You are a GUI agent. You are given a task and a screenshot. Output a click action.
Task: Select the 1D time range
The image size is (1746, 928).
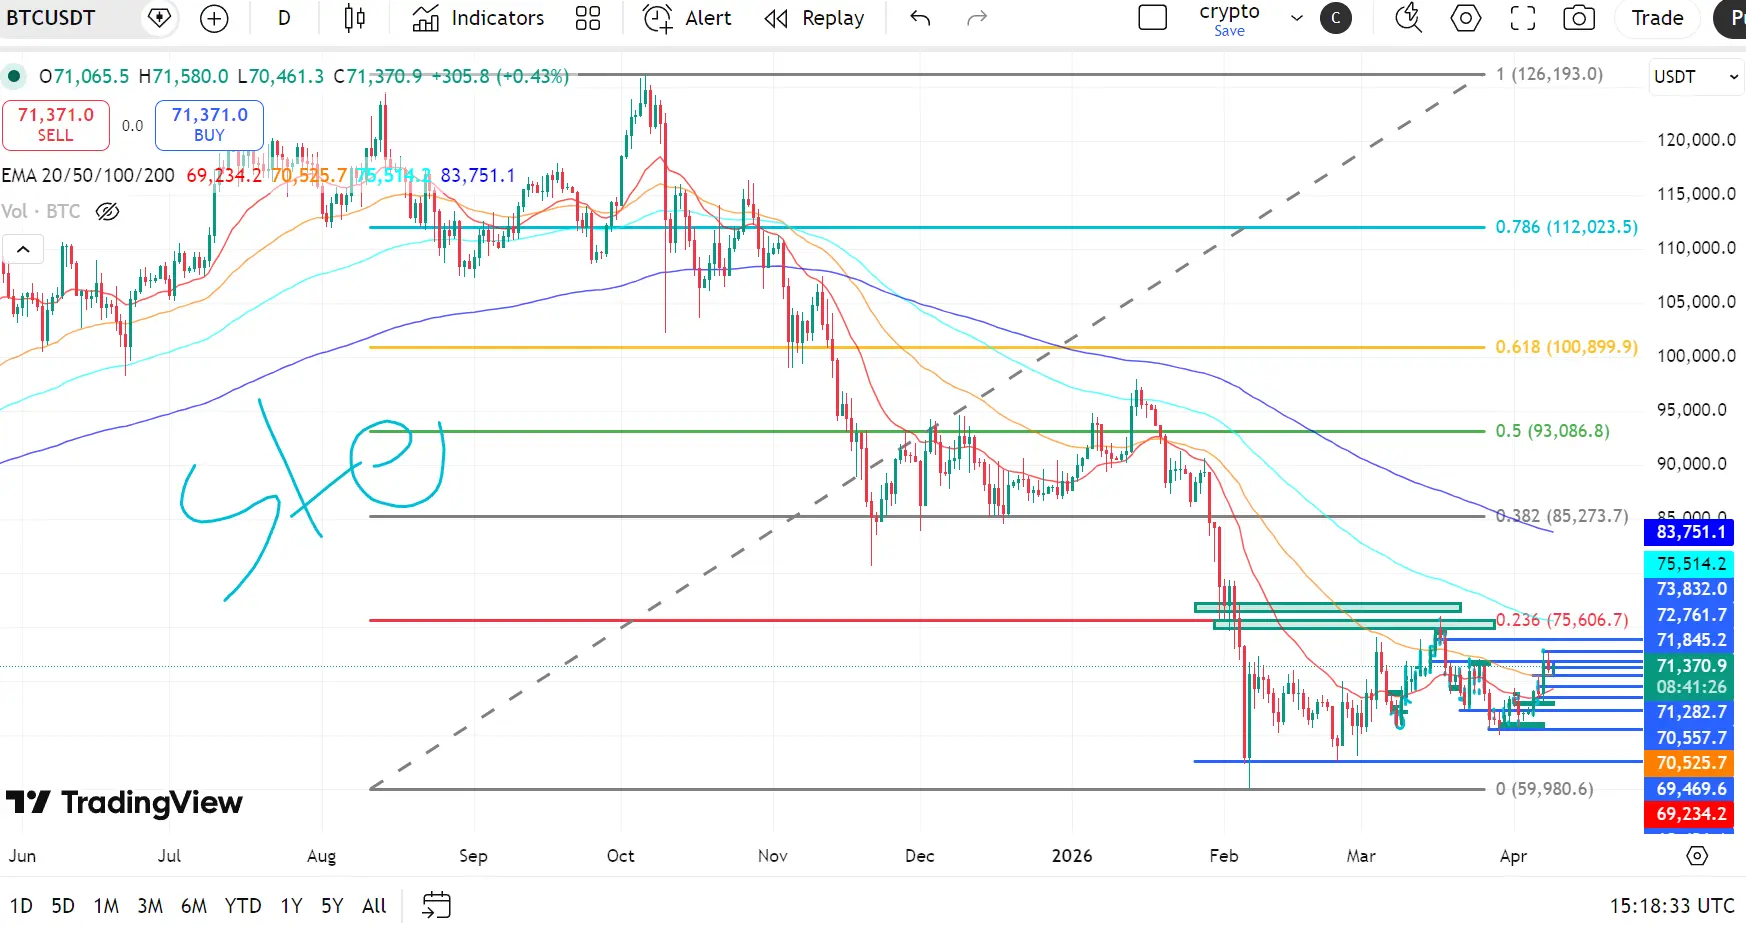coord(21,906)
